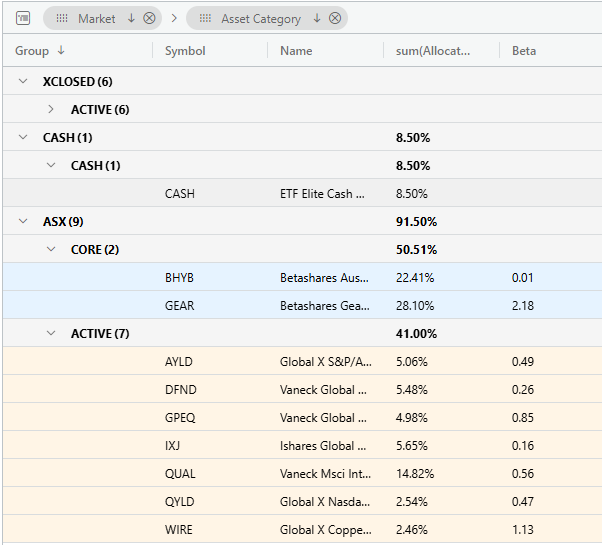
Task: Remove the Market grouping chip
Action: click(149, 18)
